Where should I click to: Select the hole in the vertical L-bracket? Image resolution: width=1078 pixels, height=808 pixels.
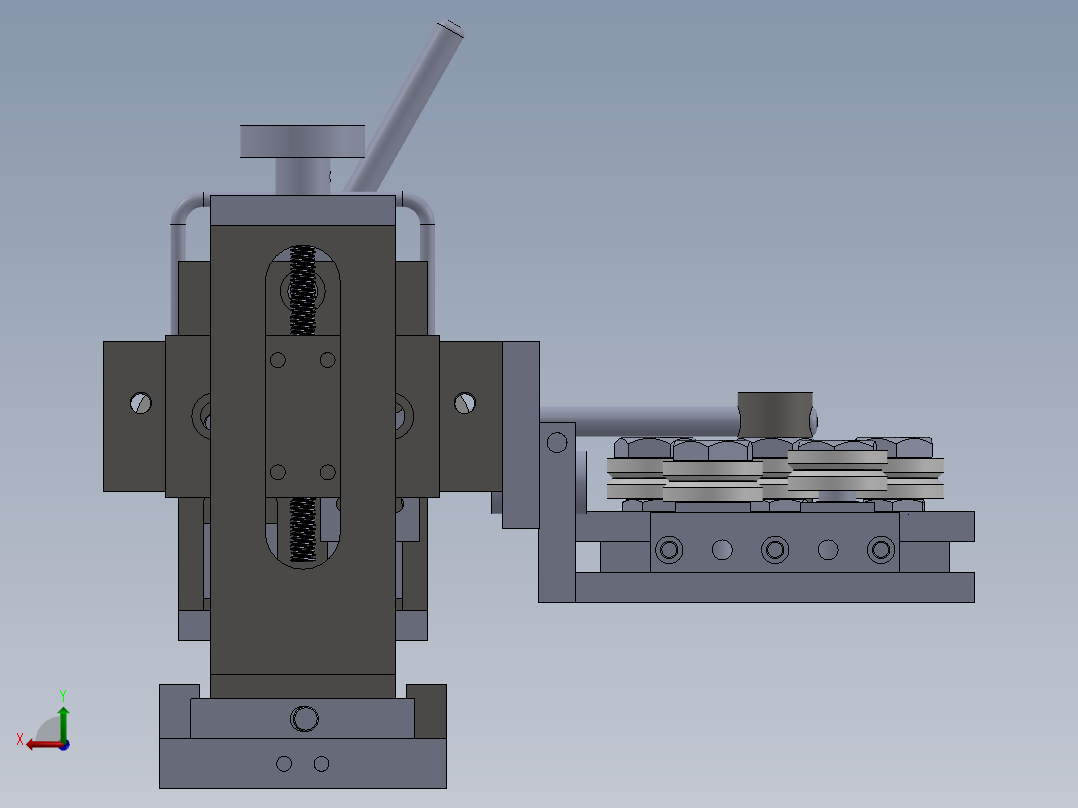tap(557, 442)
